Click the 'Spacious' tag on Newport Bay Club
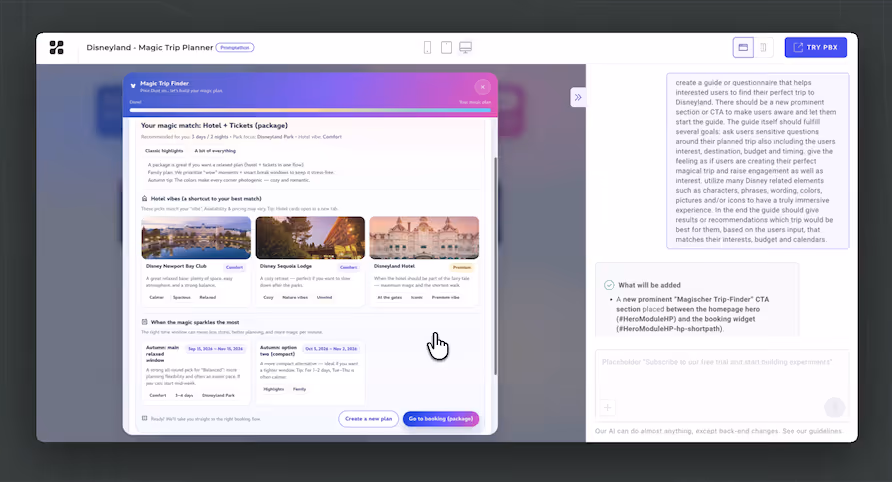Screen dimensions: 892x482 tap(181, 298)
